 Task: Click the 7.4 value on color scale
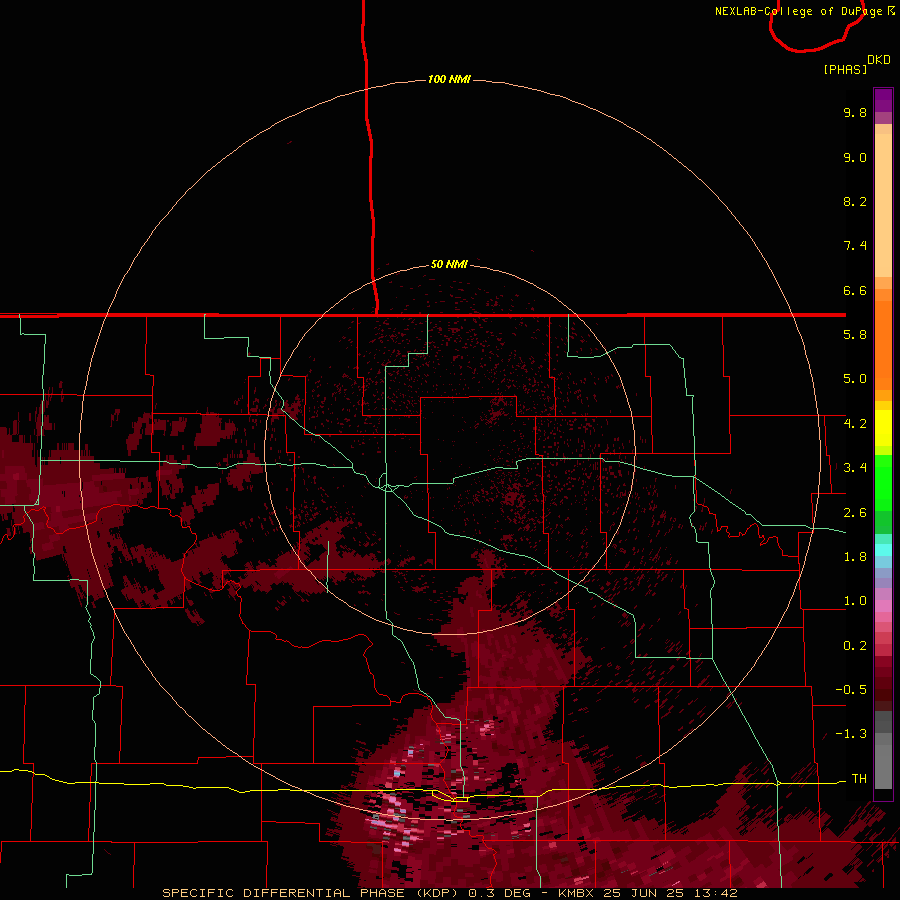click(x=855, y=246)
